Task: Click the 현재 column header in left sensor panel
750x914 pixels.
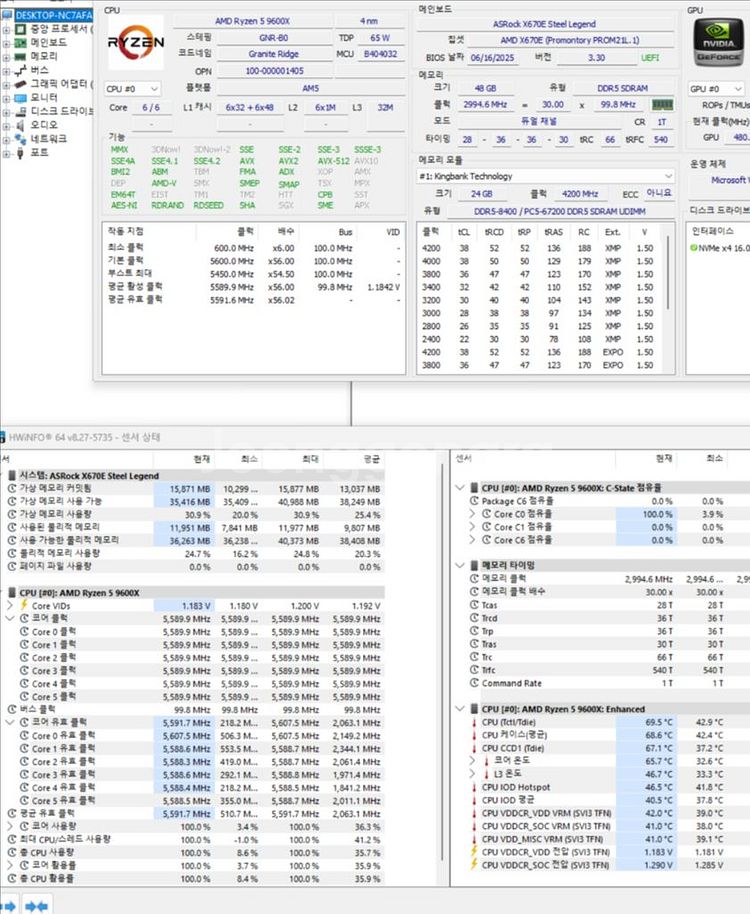Action: point(201,459)
